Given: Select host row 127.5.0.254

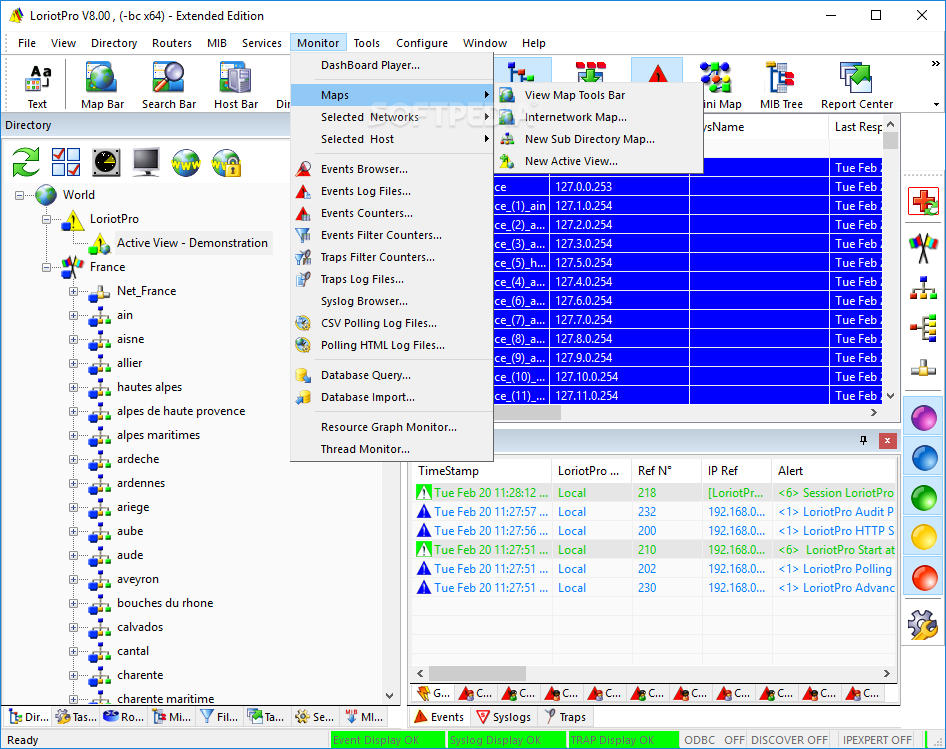Looking at the screenshot, I should 688,263.
